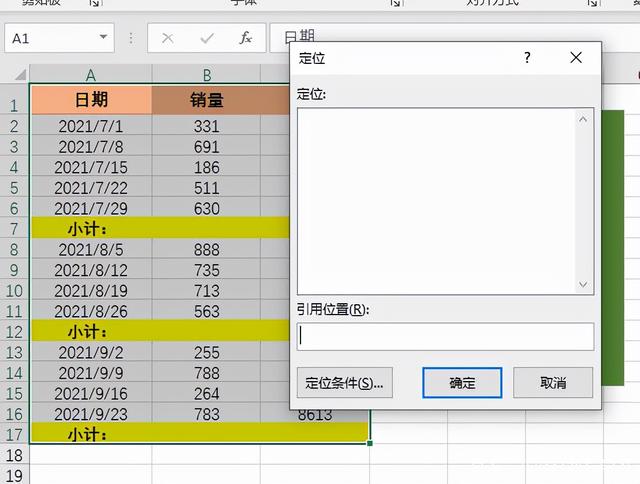Click sales value 331
Viewport: 640px width, 484px height.
click(207, 126)
